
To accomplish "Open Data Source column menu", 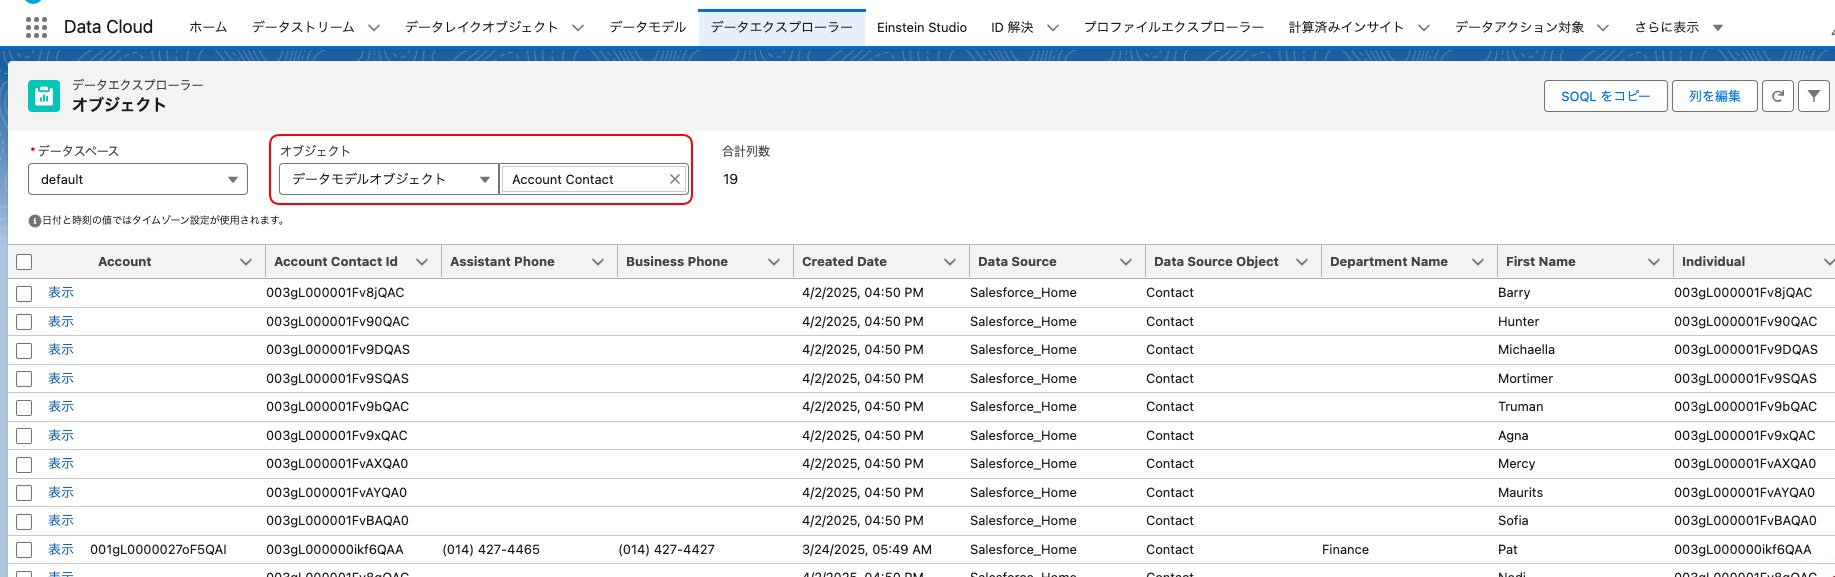I will (1126, 262).
